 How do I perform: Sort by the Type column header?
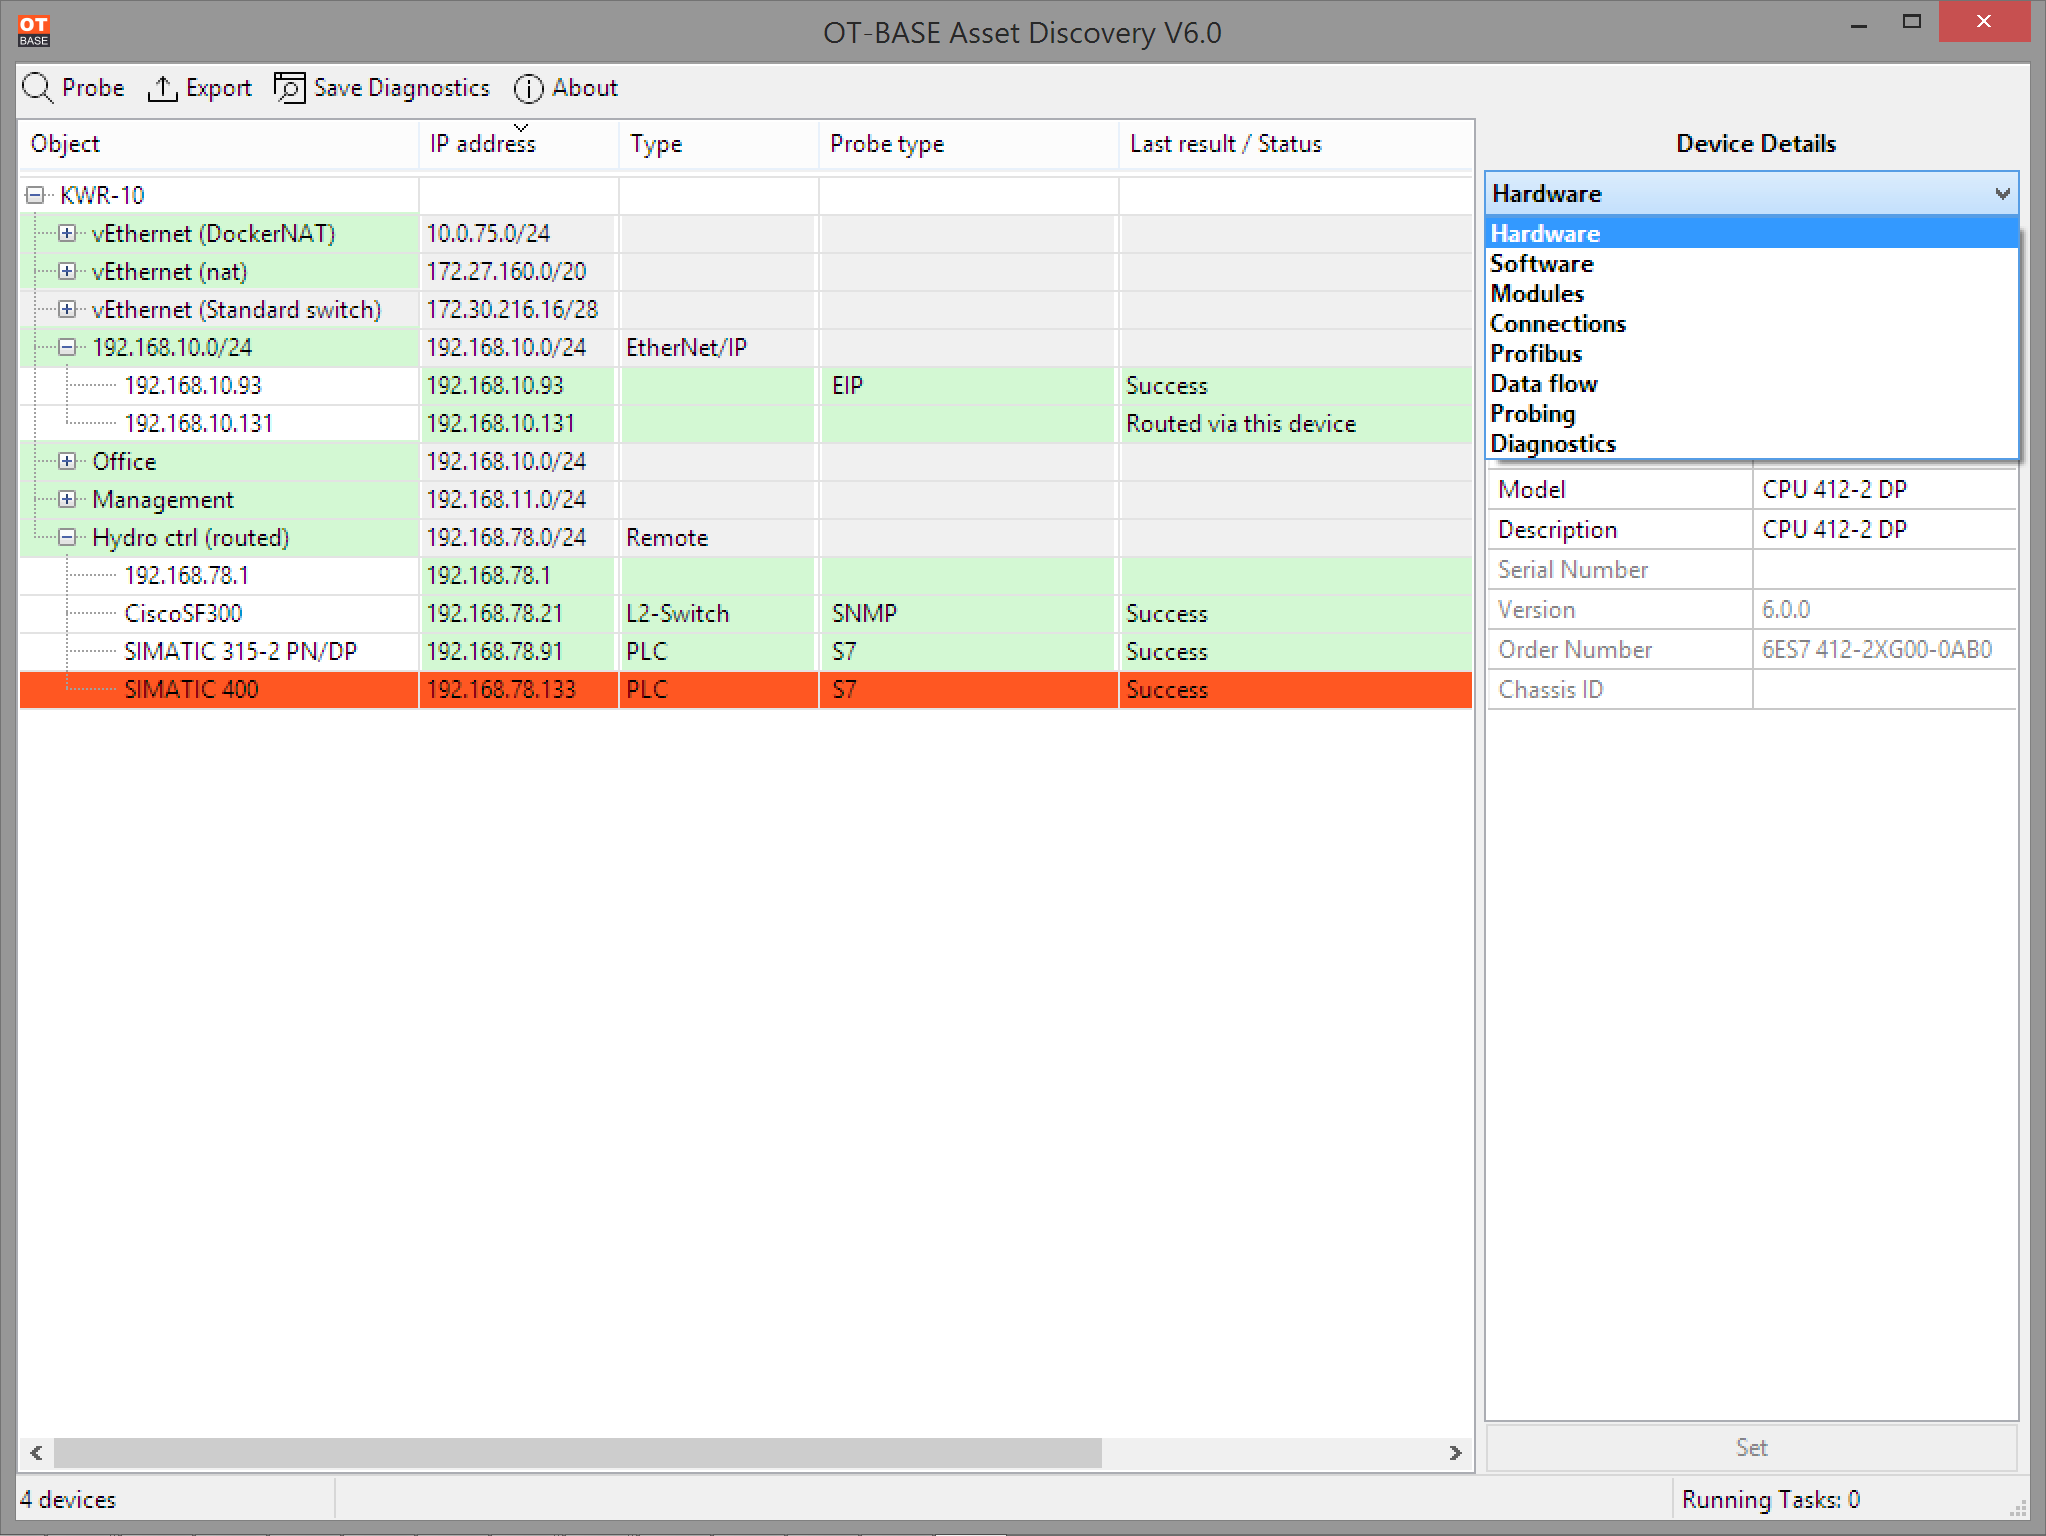coord(719,144)
